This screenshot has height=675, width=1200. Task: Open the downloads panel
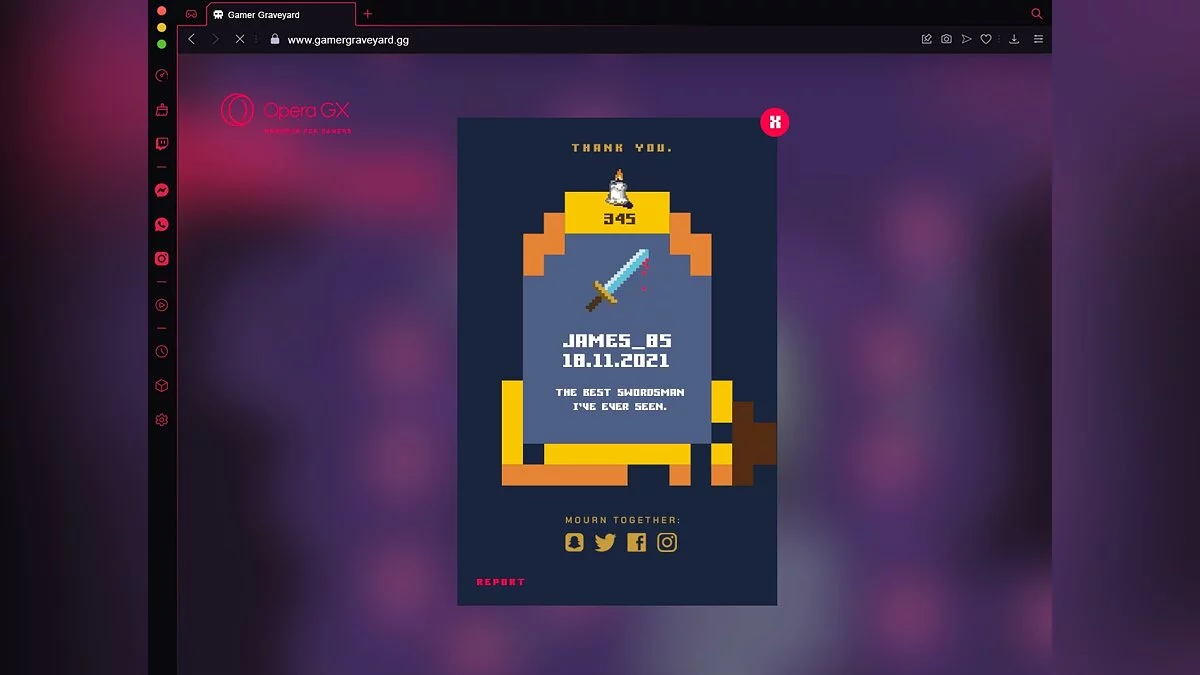[1014, 39]
